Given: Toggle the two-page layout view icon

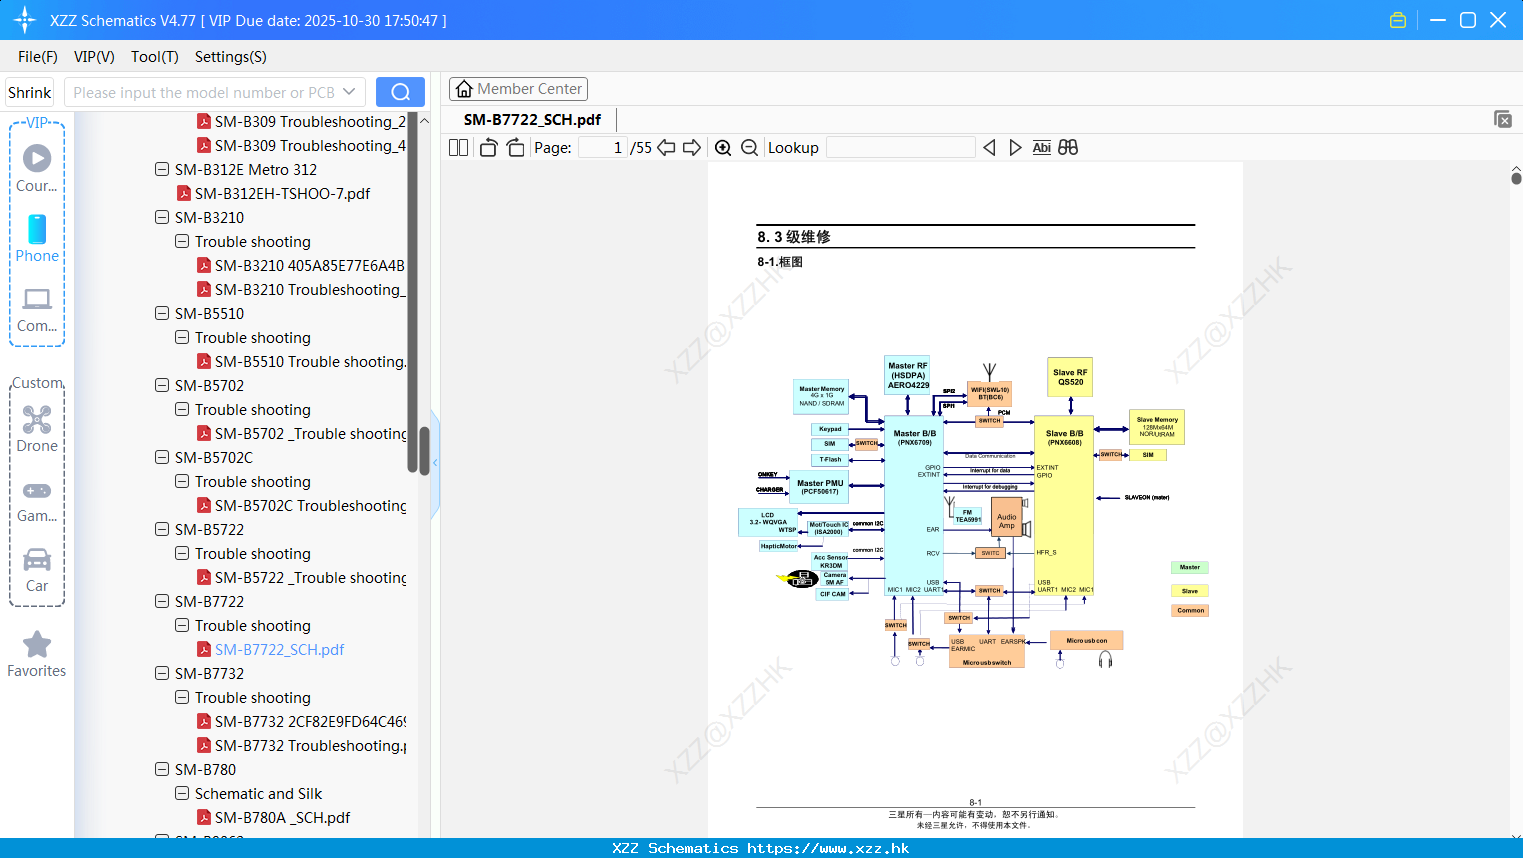Looking at the screenshot, I should click(x=458, y=147).
